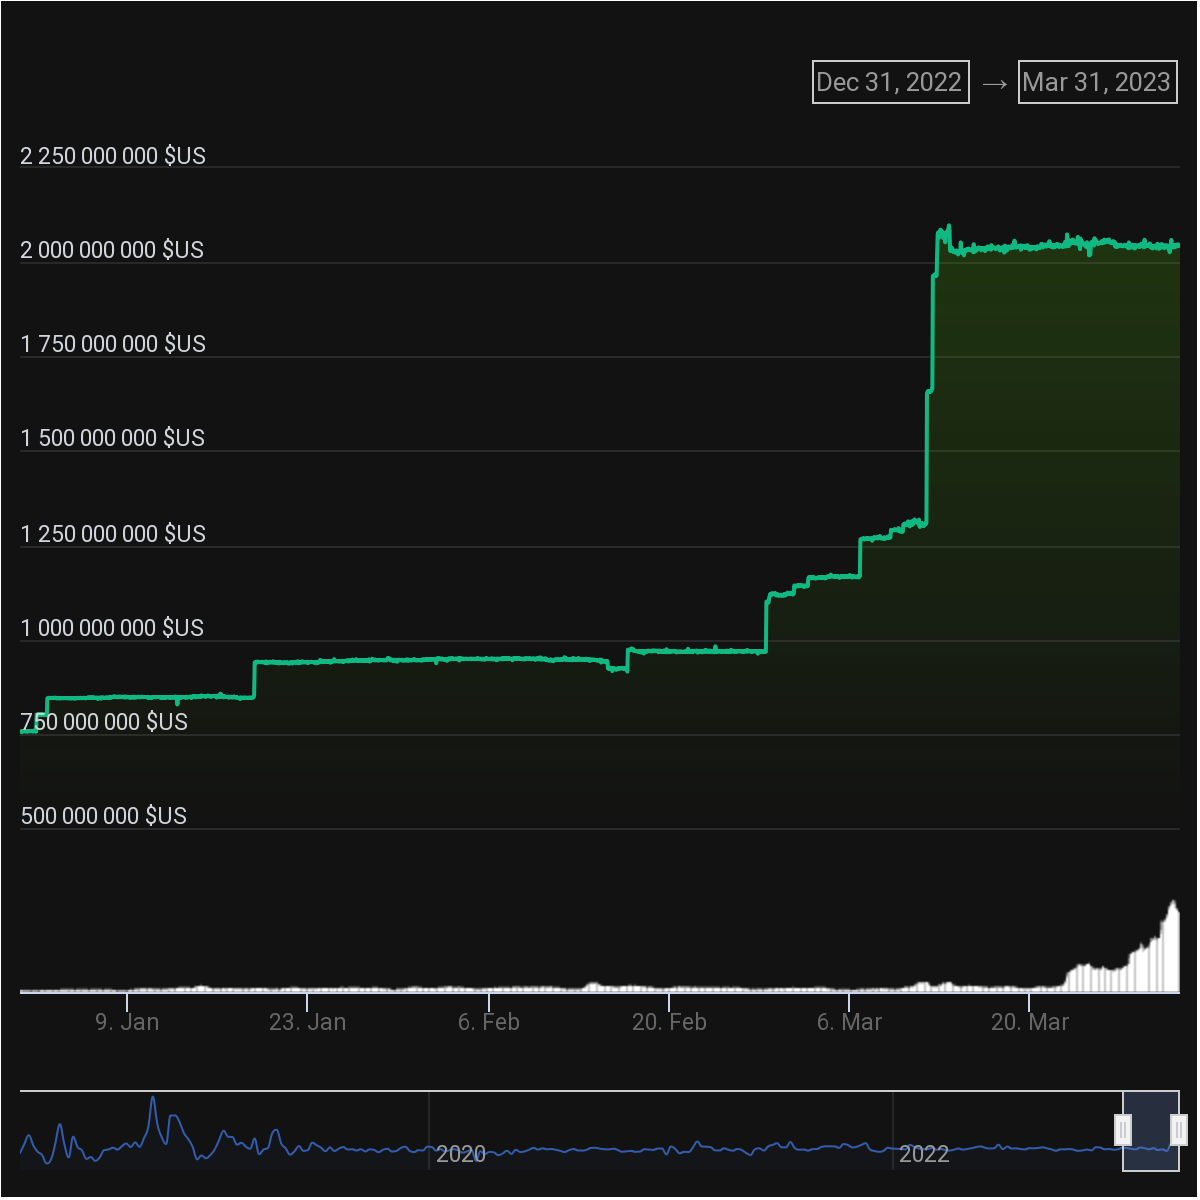Click the tallest spike in the navigator sparkline
1200x1200 pixels.
point(153,1100)
